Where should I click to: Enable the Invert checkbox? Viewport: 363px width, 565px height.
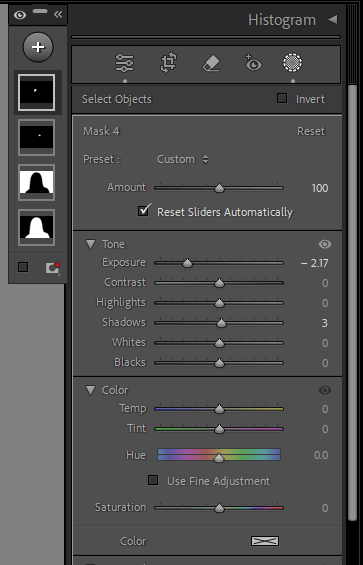[x=282, y=98]
